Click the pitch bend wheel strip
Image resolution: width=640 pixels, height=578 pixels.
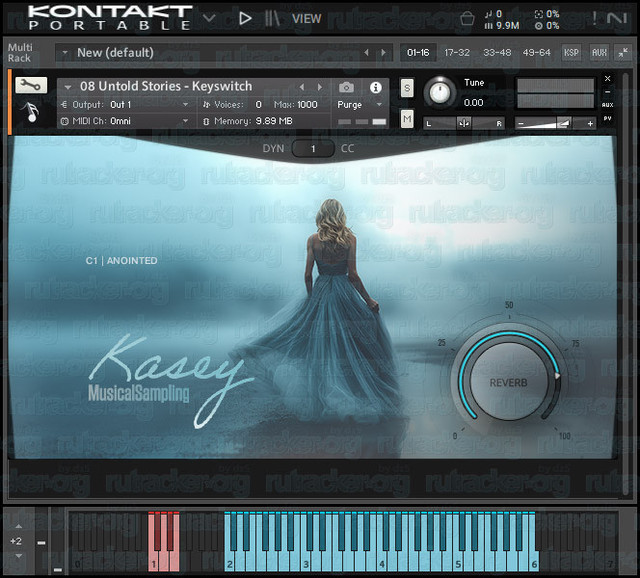[x=42, y=541]
